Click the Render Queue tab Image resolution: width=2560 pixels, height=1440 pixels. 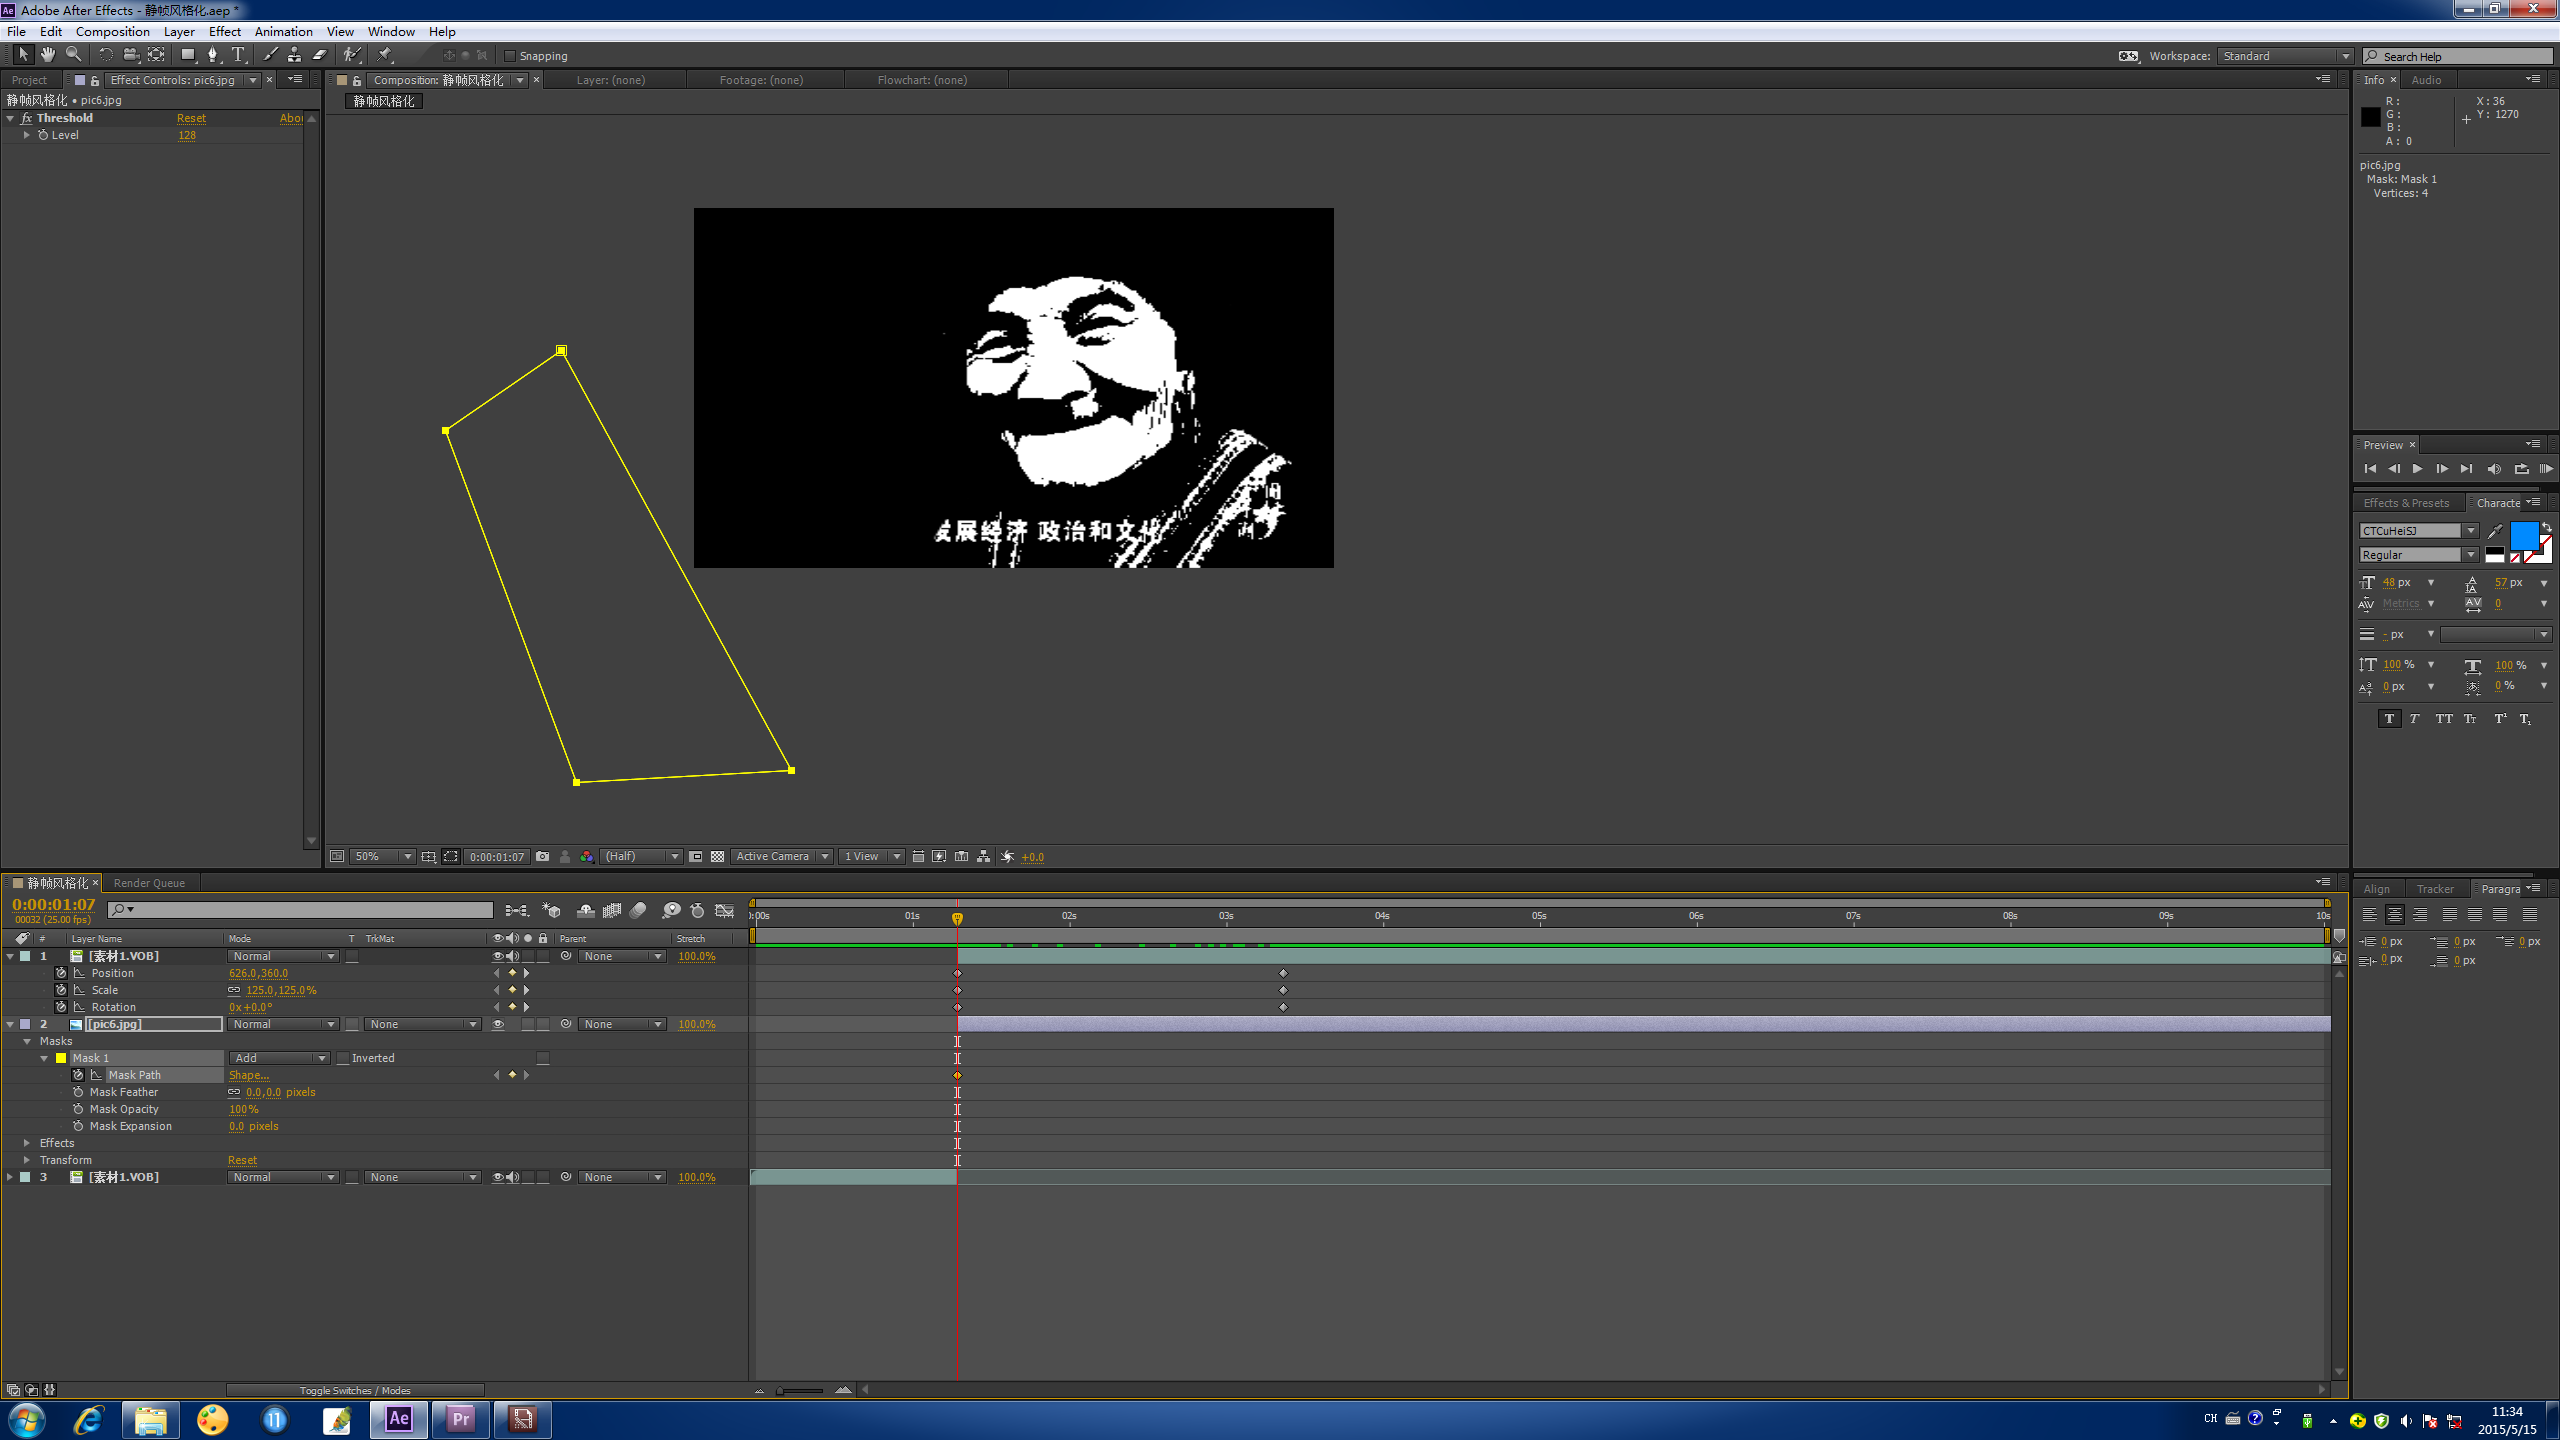149,881
